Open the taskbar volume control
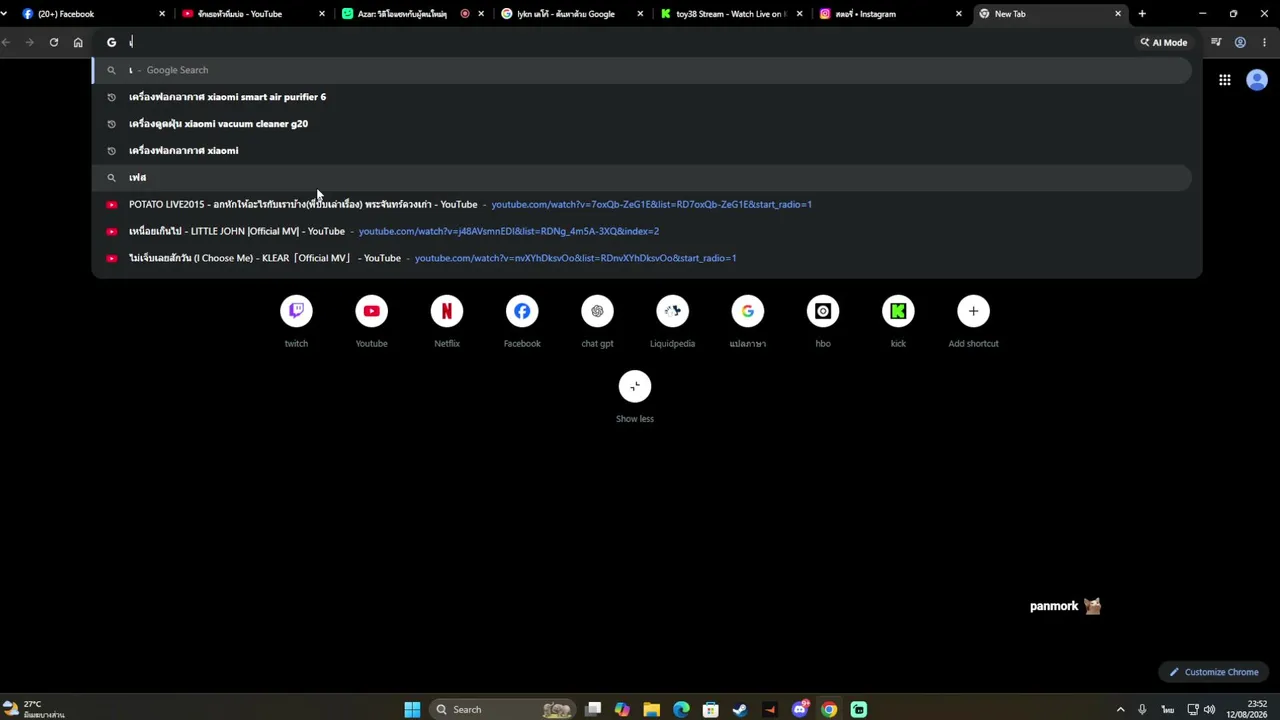Image resolution: width=1280 pixels, height=720 pixels. click(x=1210, y=710)
